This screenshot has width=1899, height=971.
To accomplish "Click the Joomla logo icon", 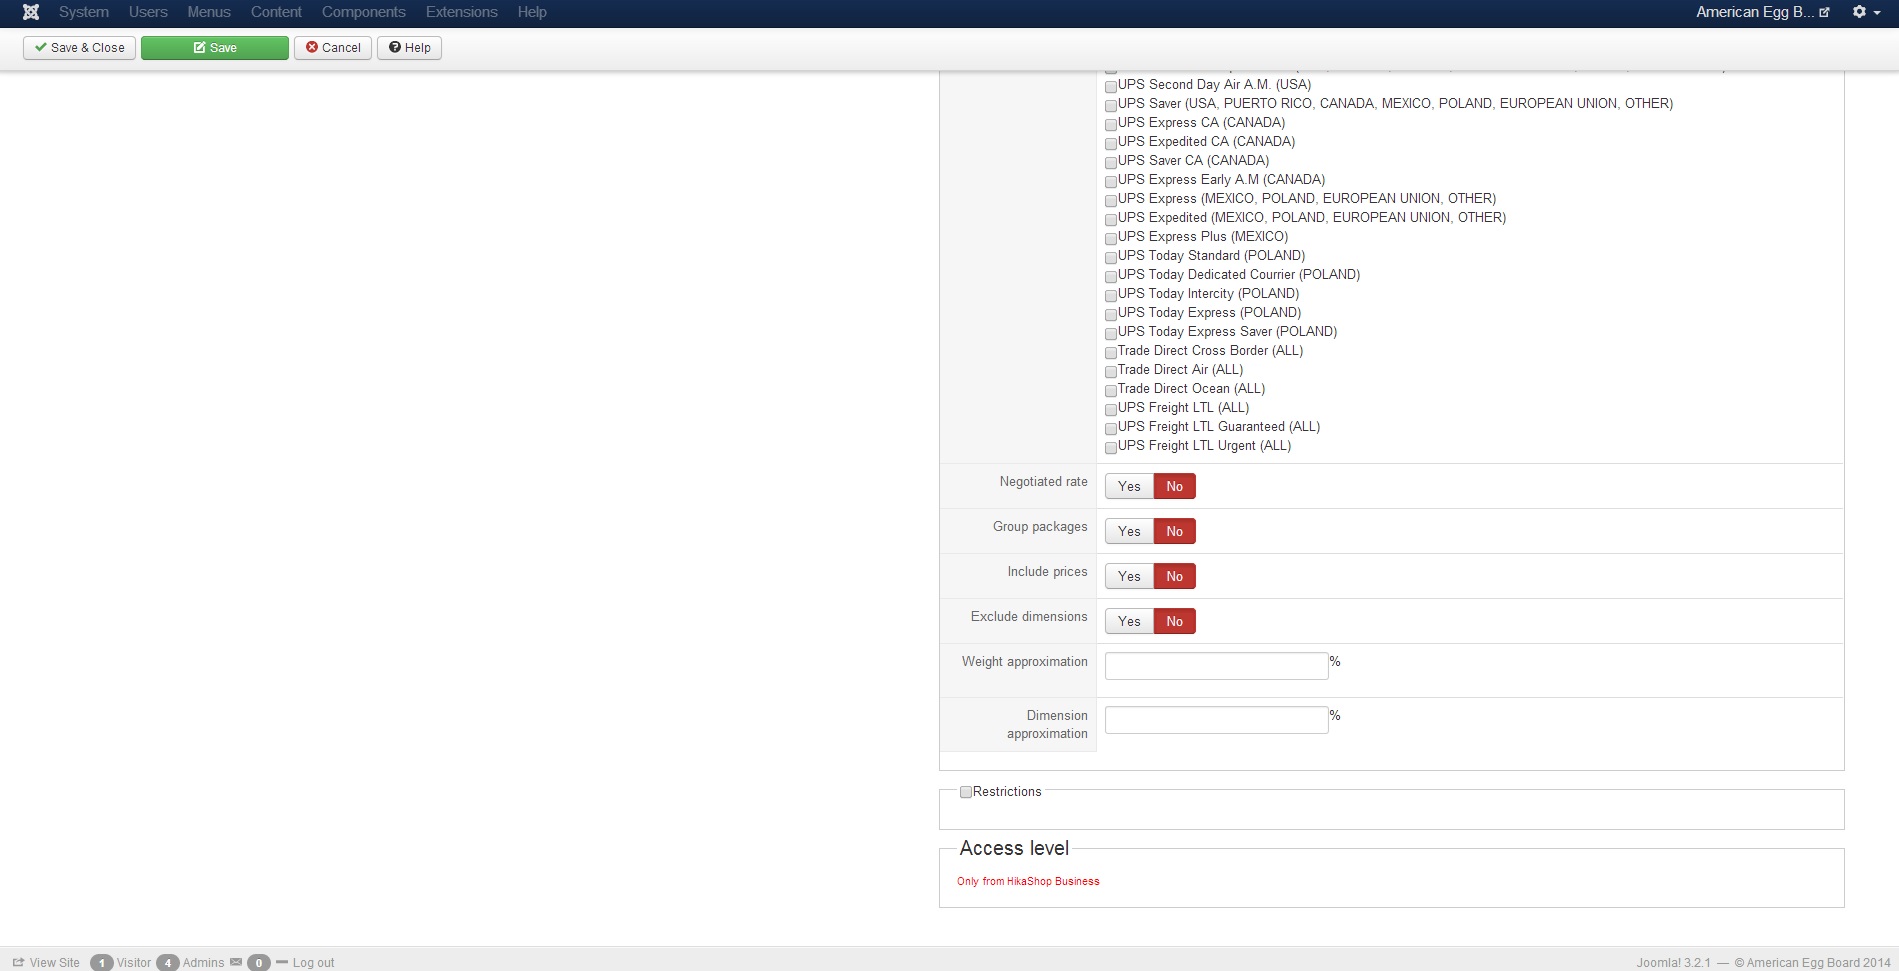I will click(31, 12).
